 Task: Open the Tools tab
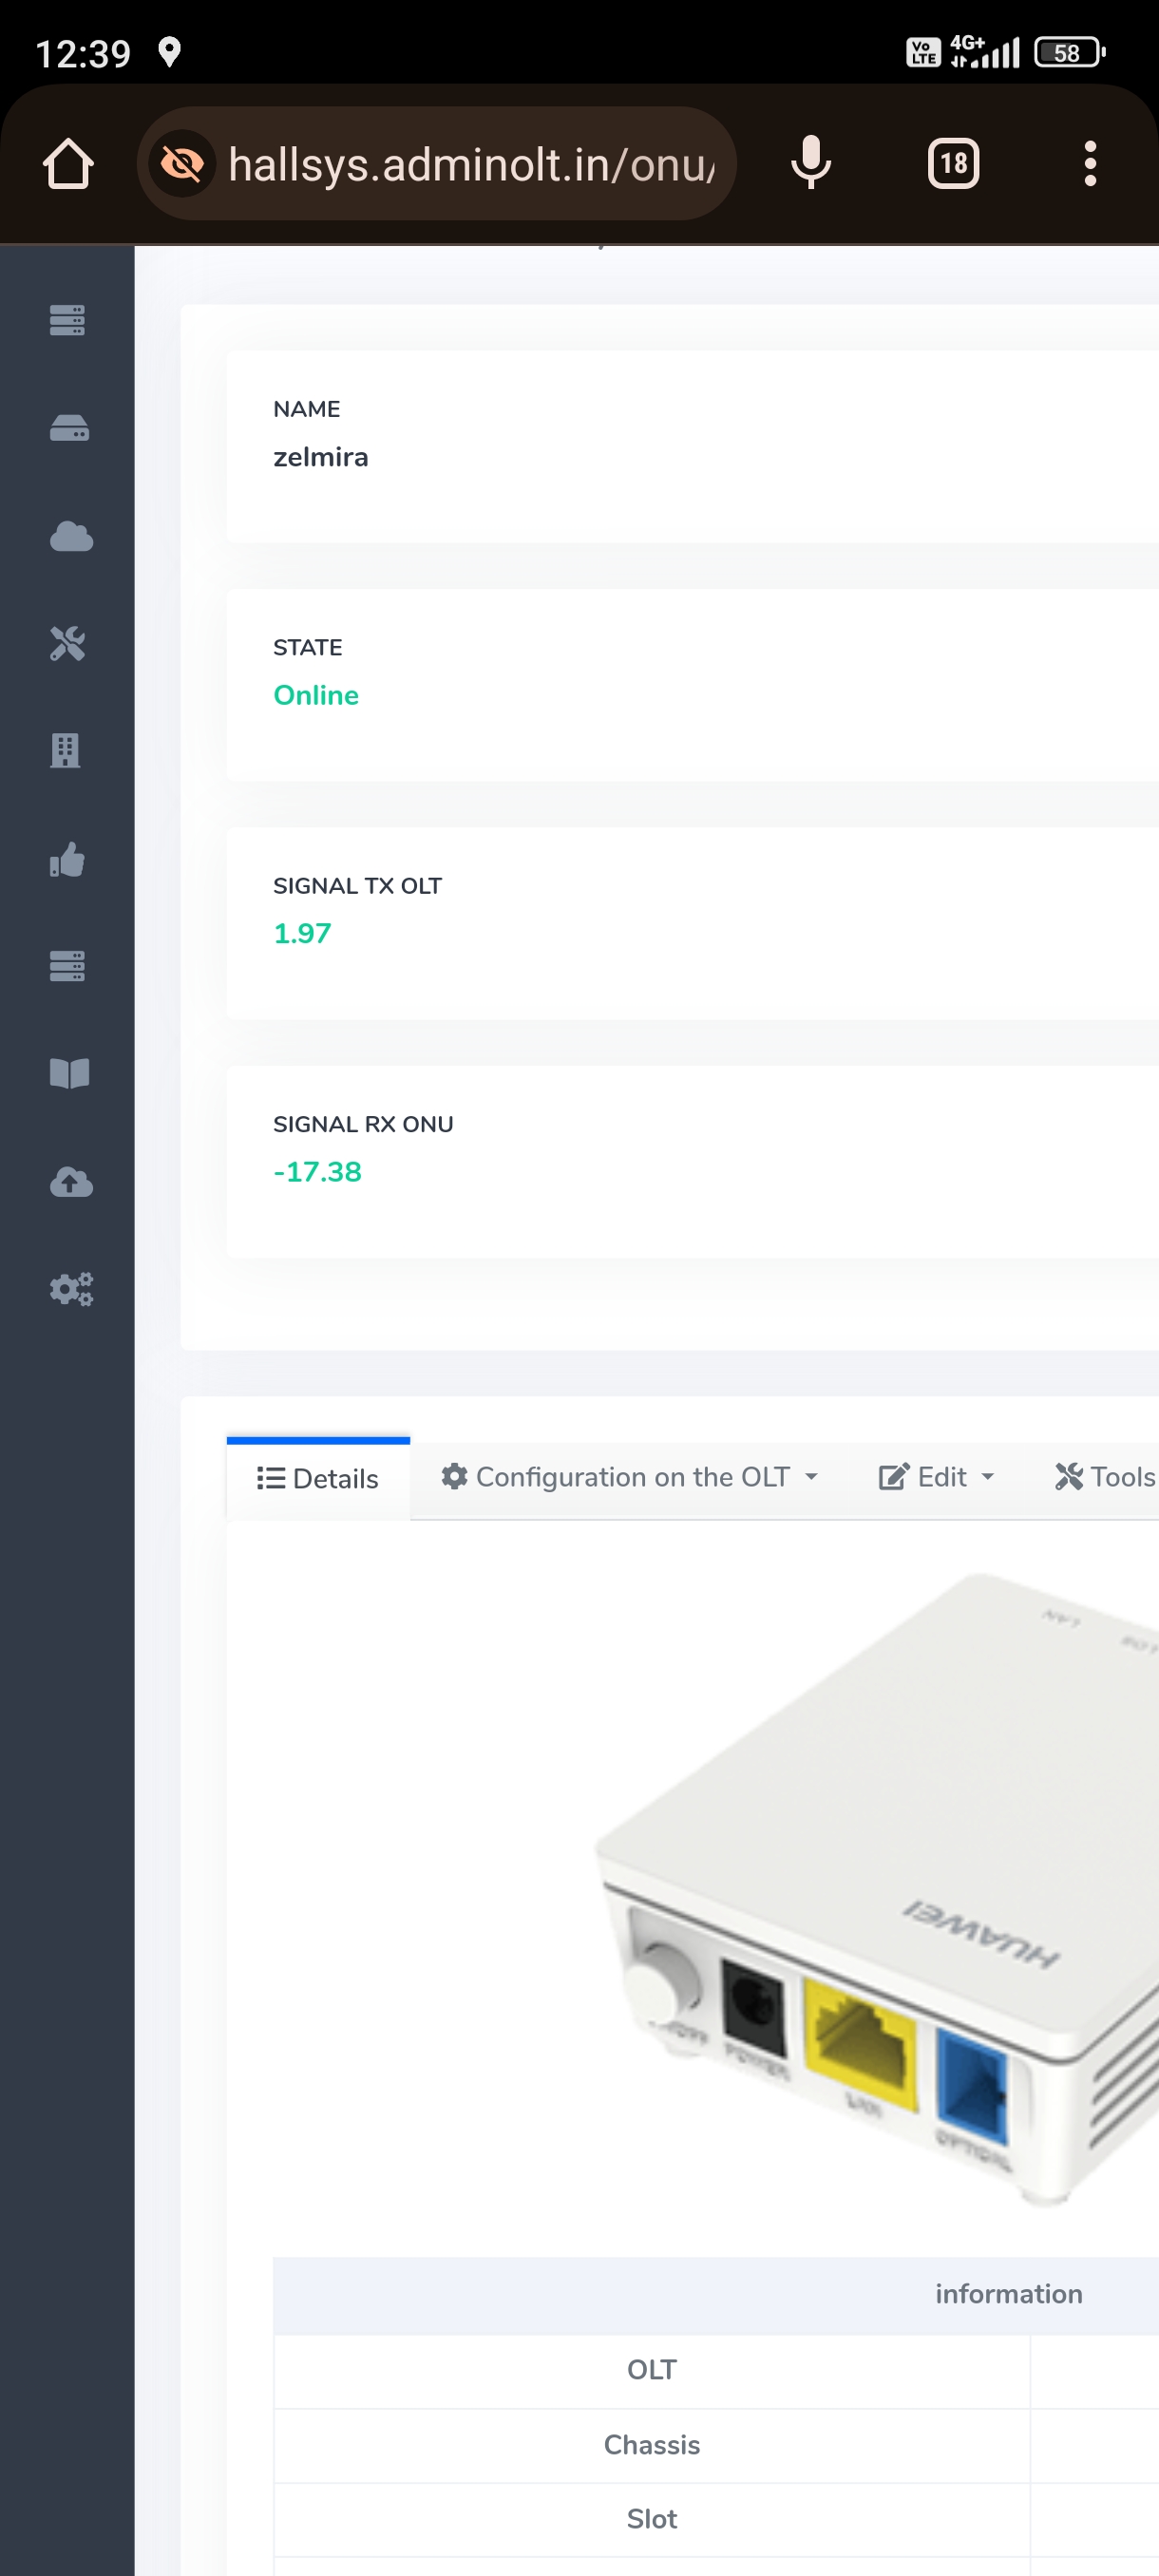coord(1105,1477)
